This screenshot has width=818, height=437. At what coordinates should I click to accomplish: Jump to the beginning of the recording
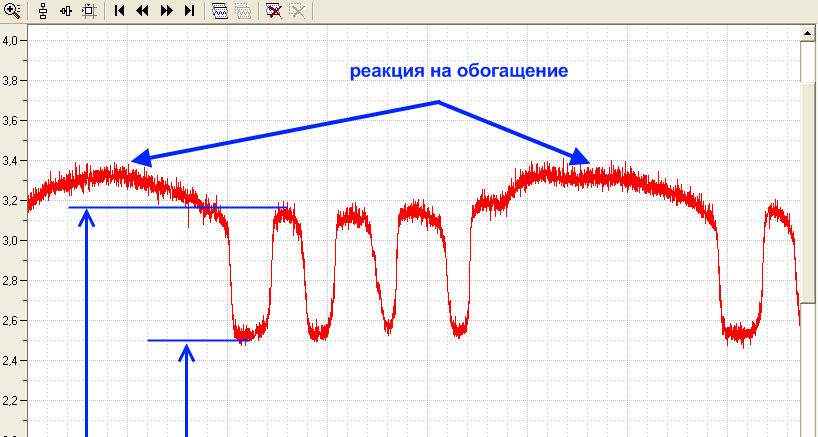[x=119, y=10]
